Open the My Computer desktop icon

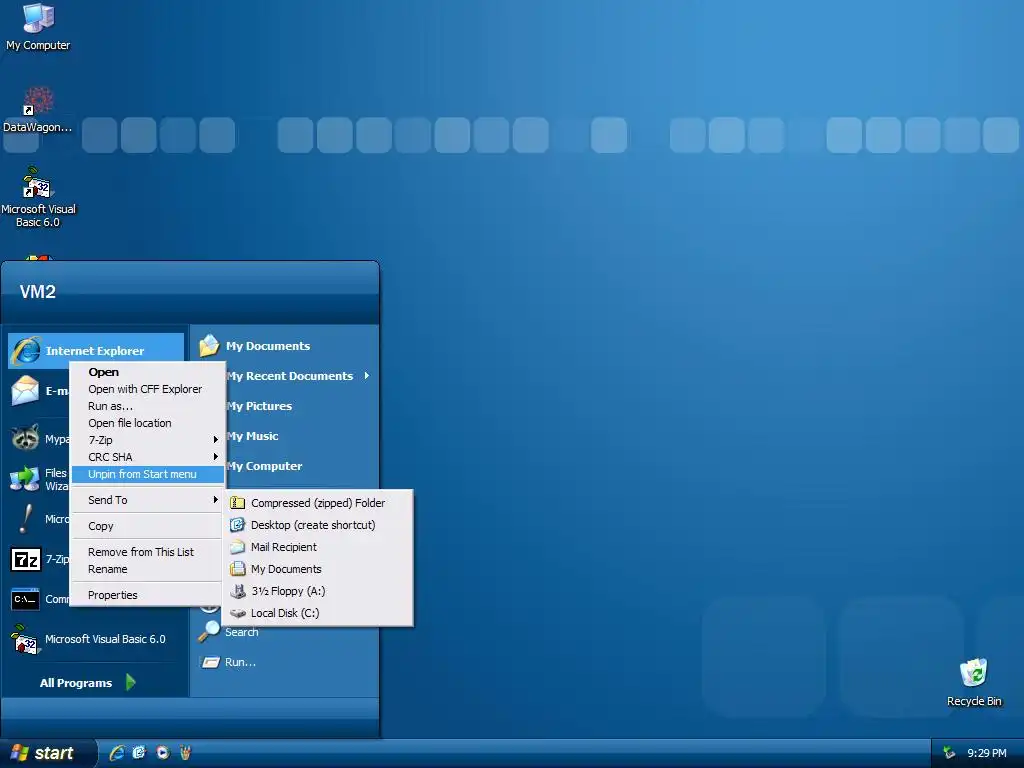(x=38, y=26)
